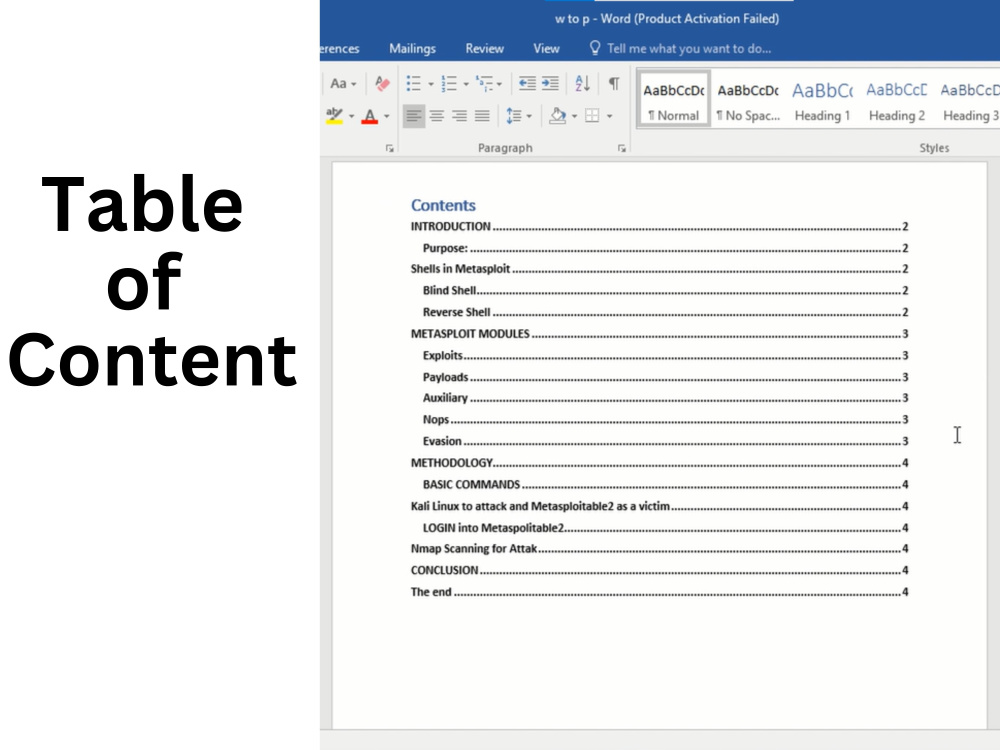Follow the Shells in Metasploit entry

pyautogui.click(x=659, y=268)
